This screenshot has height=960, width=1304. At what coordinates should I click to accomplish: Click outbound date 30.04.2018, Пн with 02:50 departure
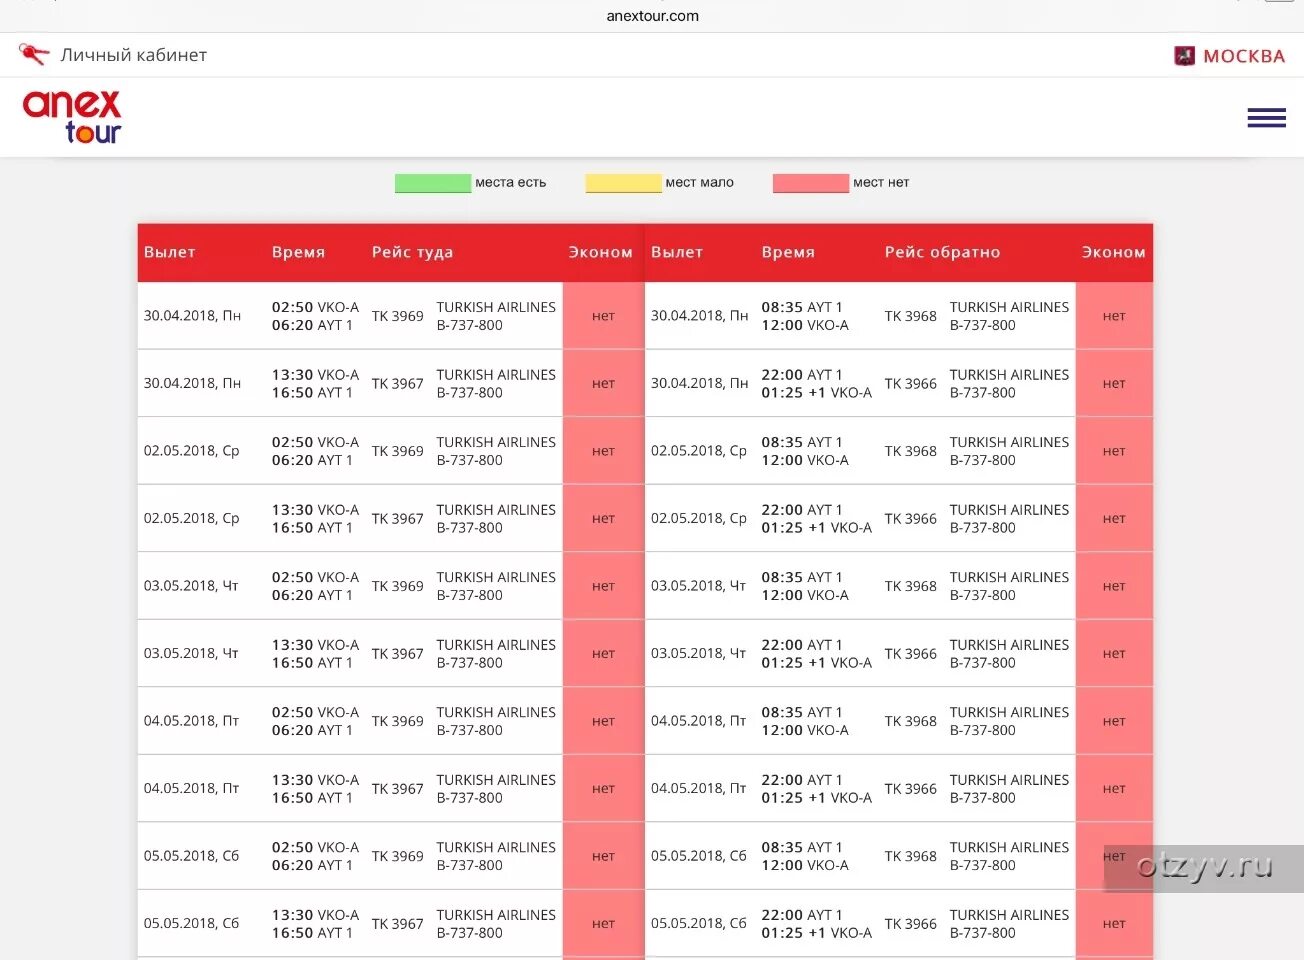192,316
